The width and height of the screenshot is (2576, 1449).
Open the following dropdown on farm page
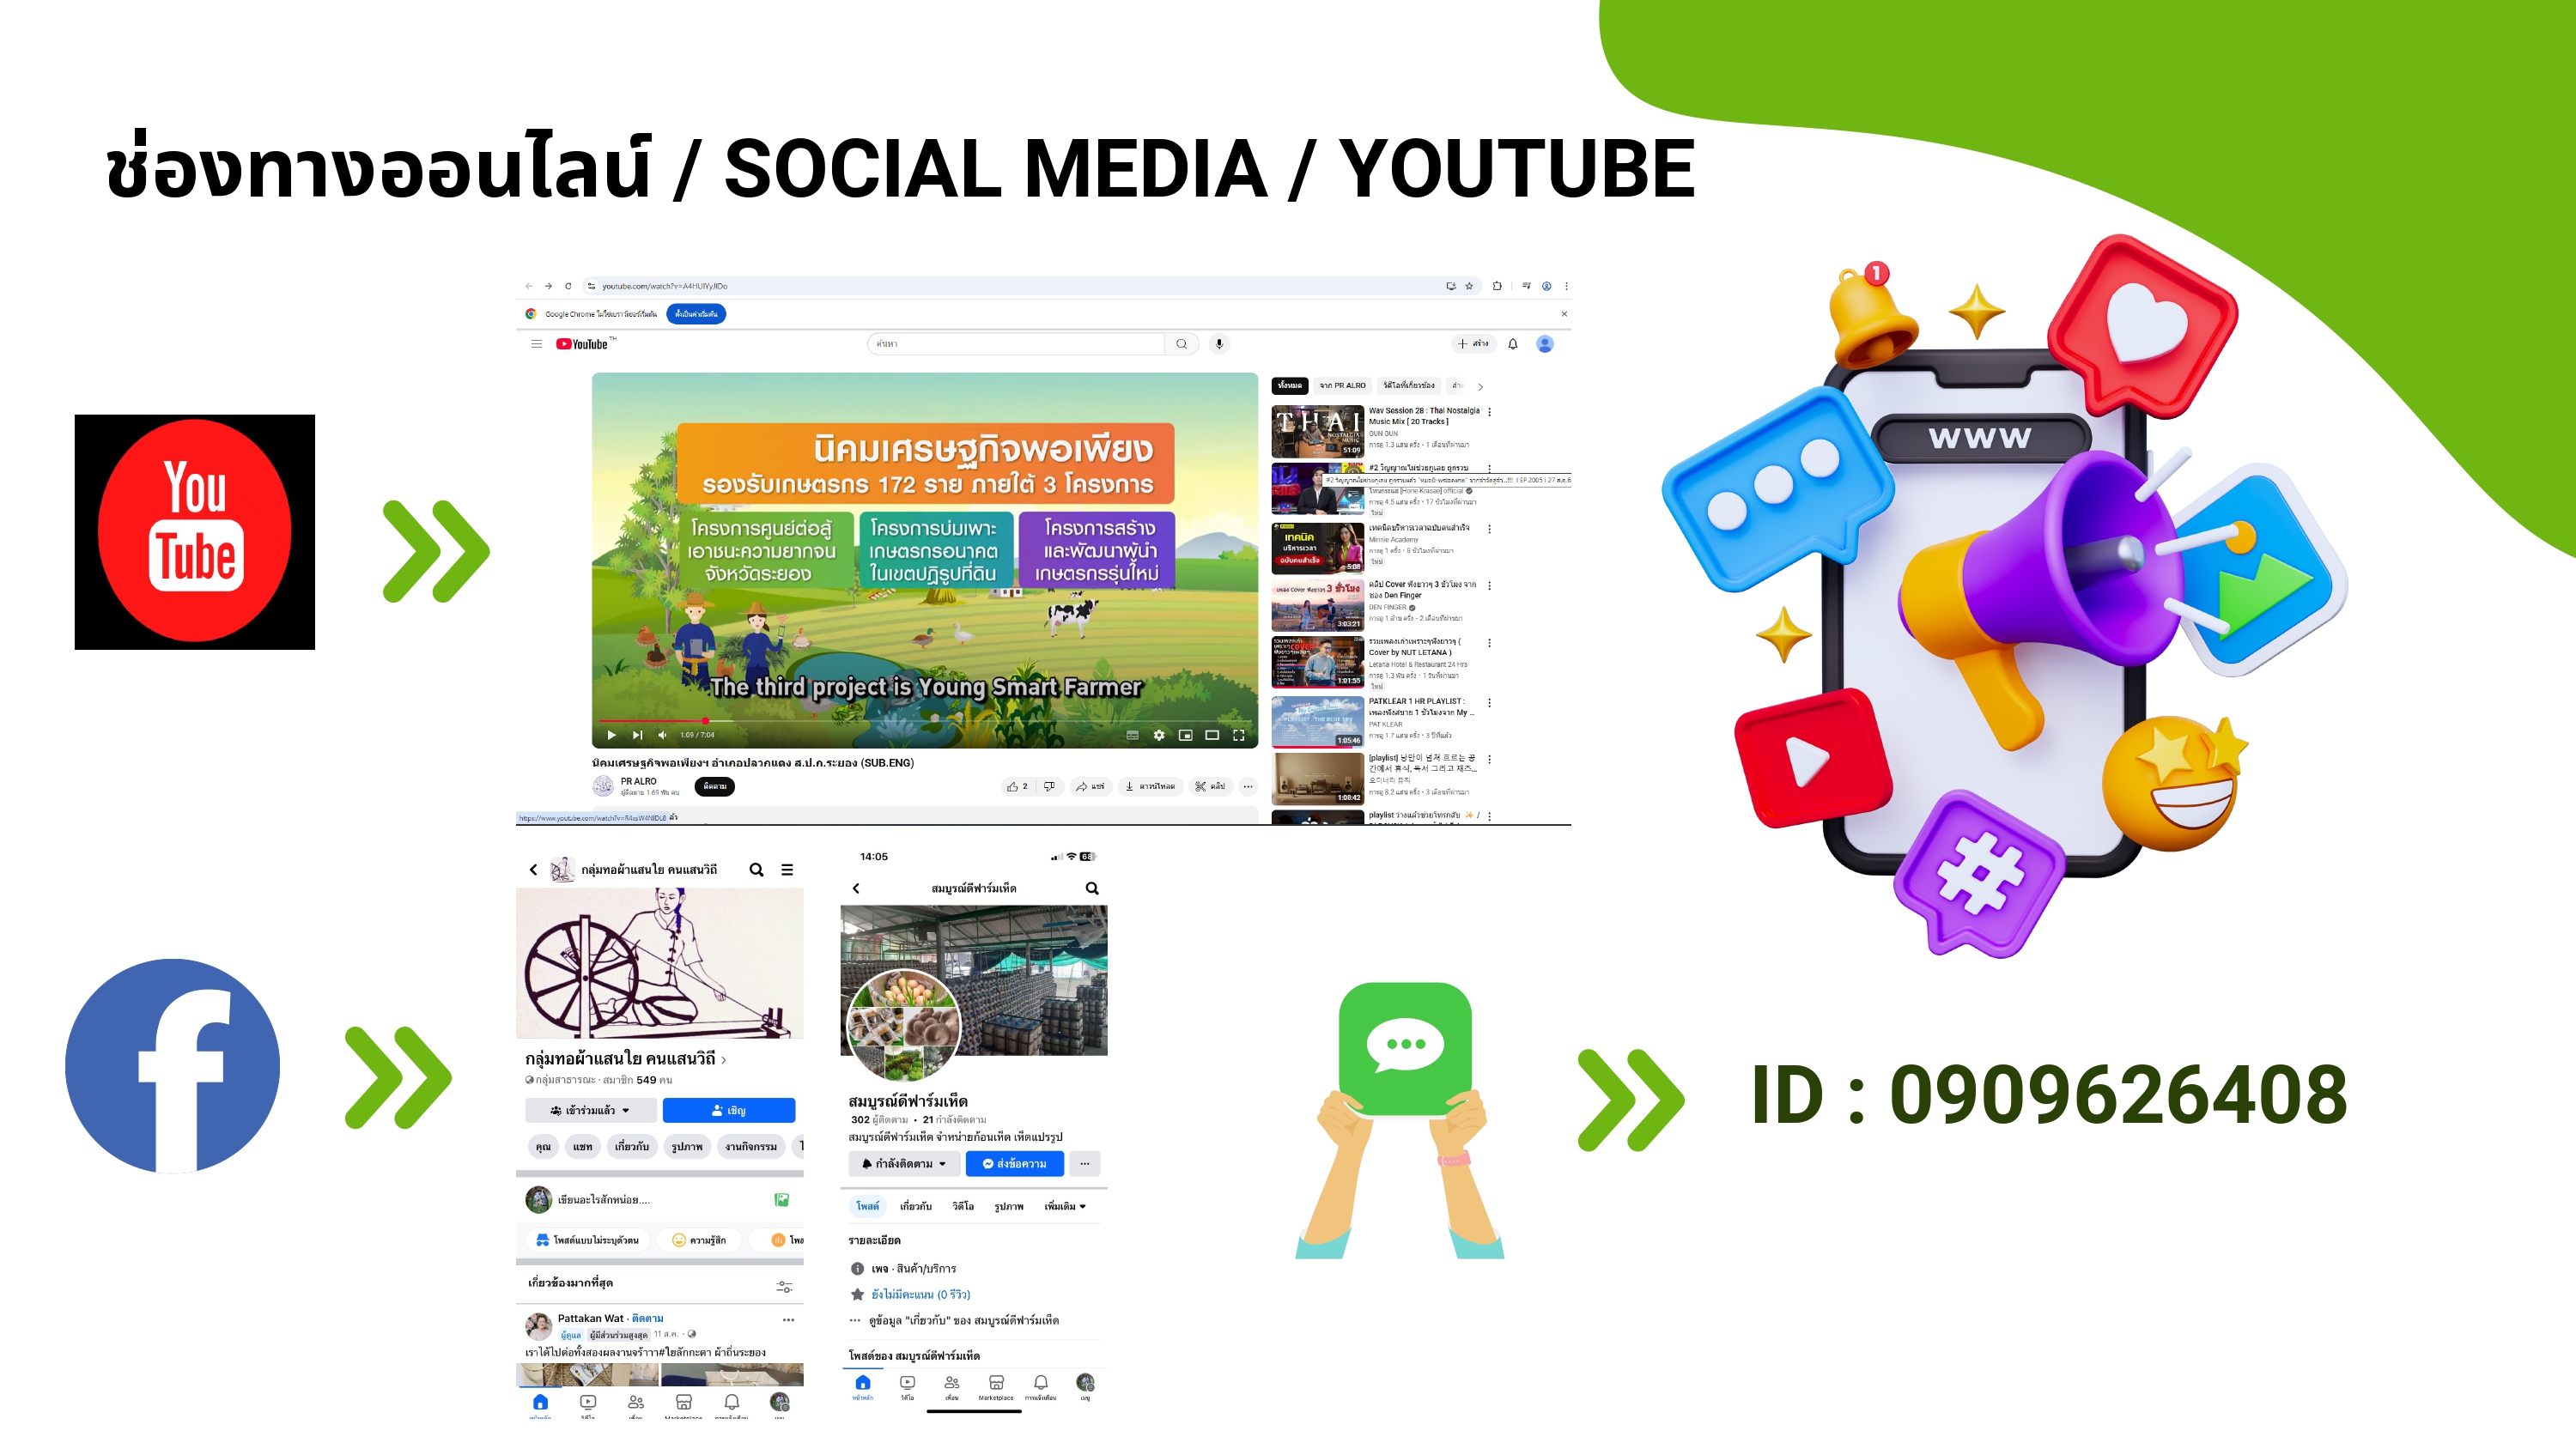tap(904, 1164)
